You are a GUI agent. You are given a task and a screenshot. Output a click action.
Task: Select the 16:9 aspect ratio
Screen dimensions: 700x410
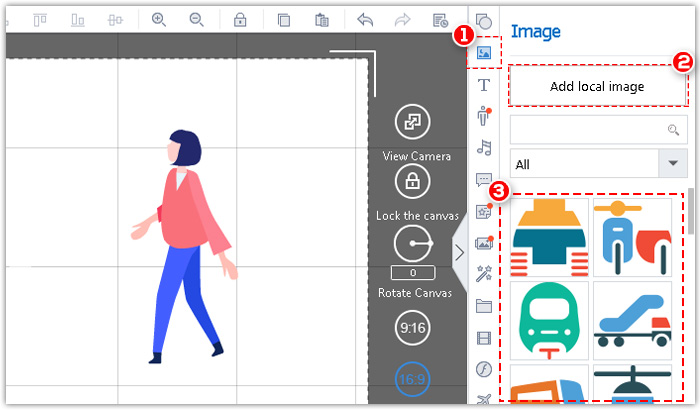(412, 379)
